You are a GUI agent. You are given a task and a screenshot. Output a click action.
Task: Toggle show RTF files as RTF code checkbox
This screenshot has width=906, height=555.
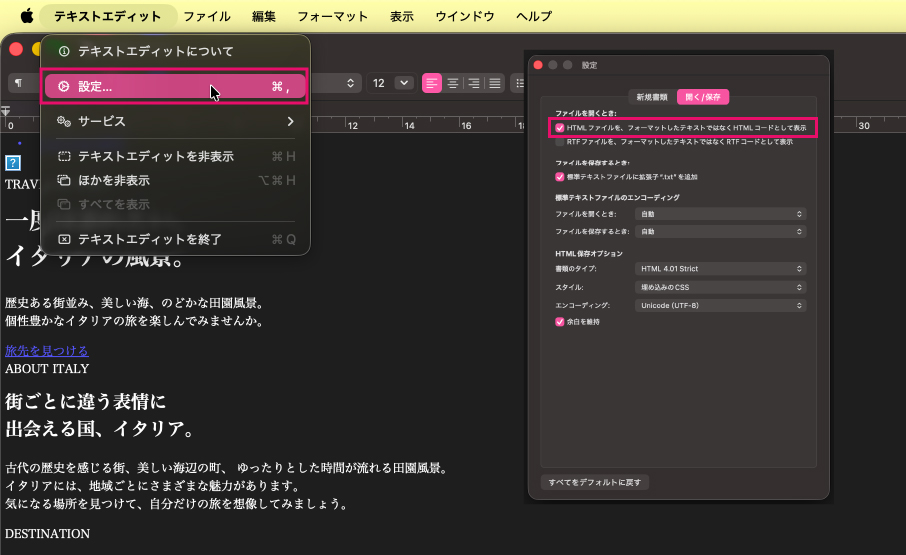pyautogui.click(x=559, y=141)
